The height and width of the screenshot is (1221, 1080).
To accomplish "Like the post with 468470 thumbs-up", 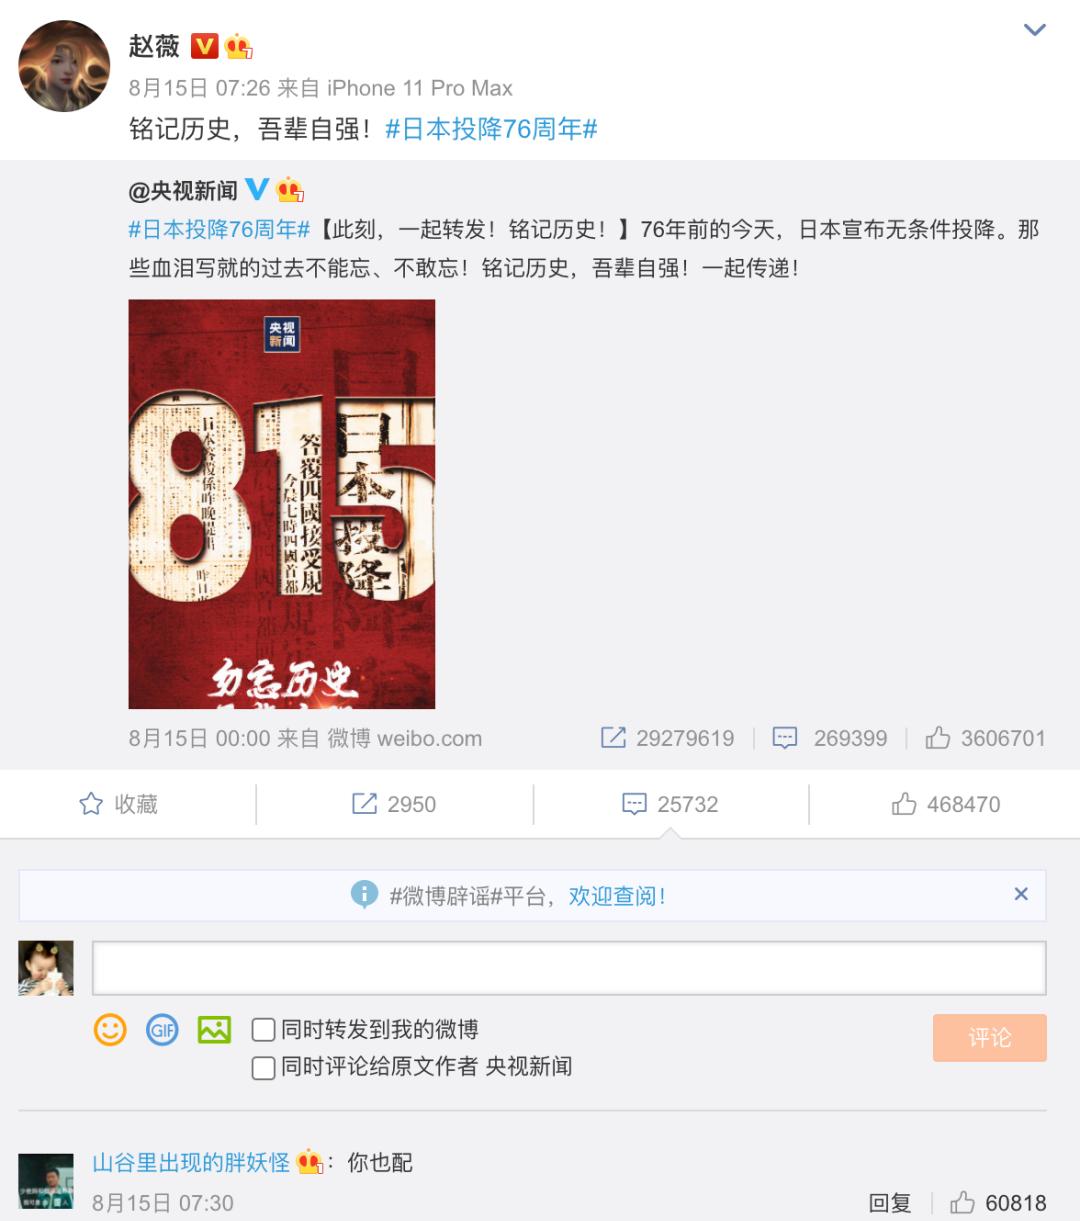I will [x=946, y=804].
